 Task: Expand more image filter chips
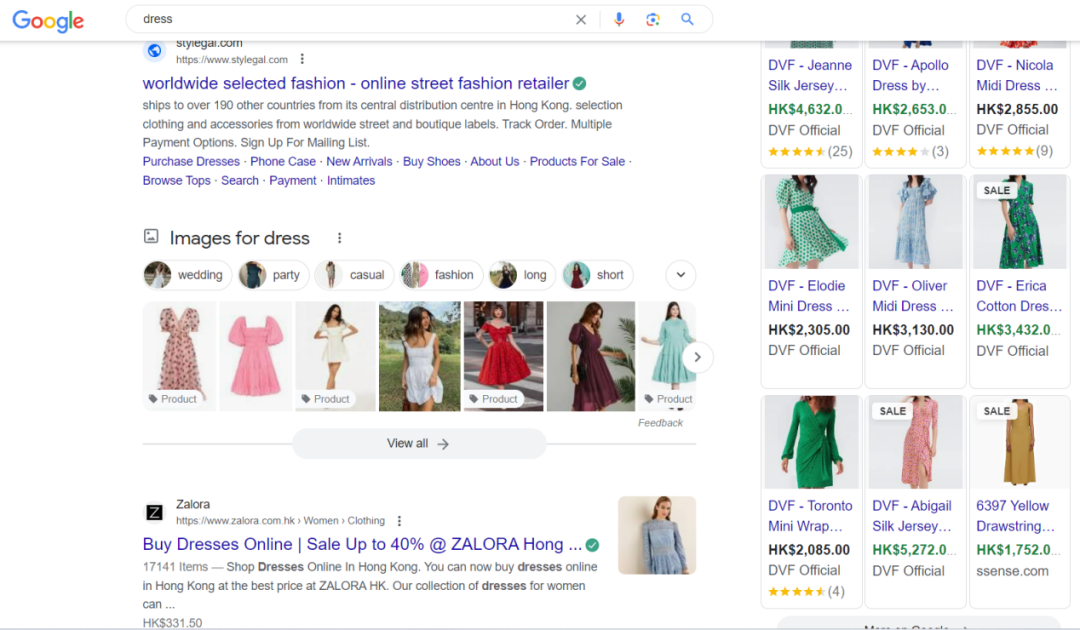tap(680, 275)
